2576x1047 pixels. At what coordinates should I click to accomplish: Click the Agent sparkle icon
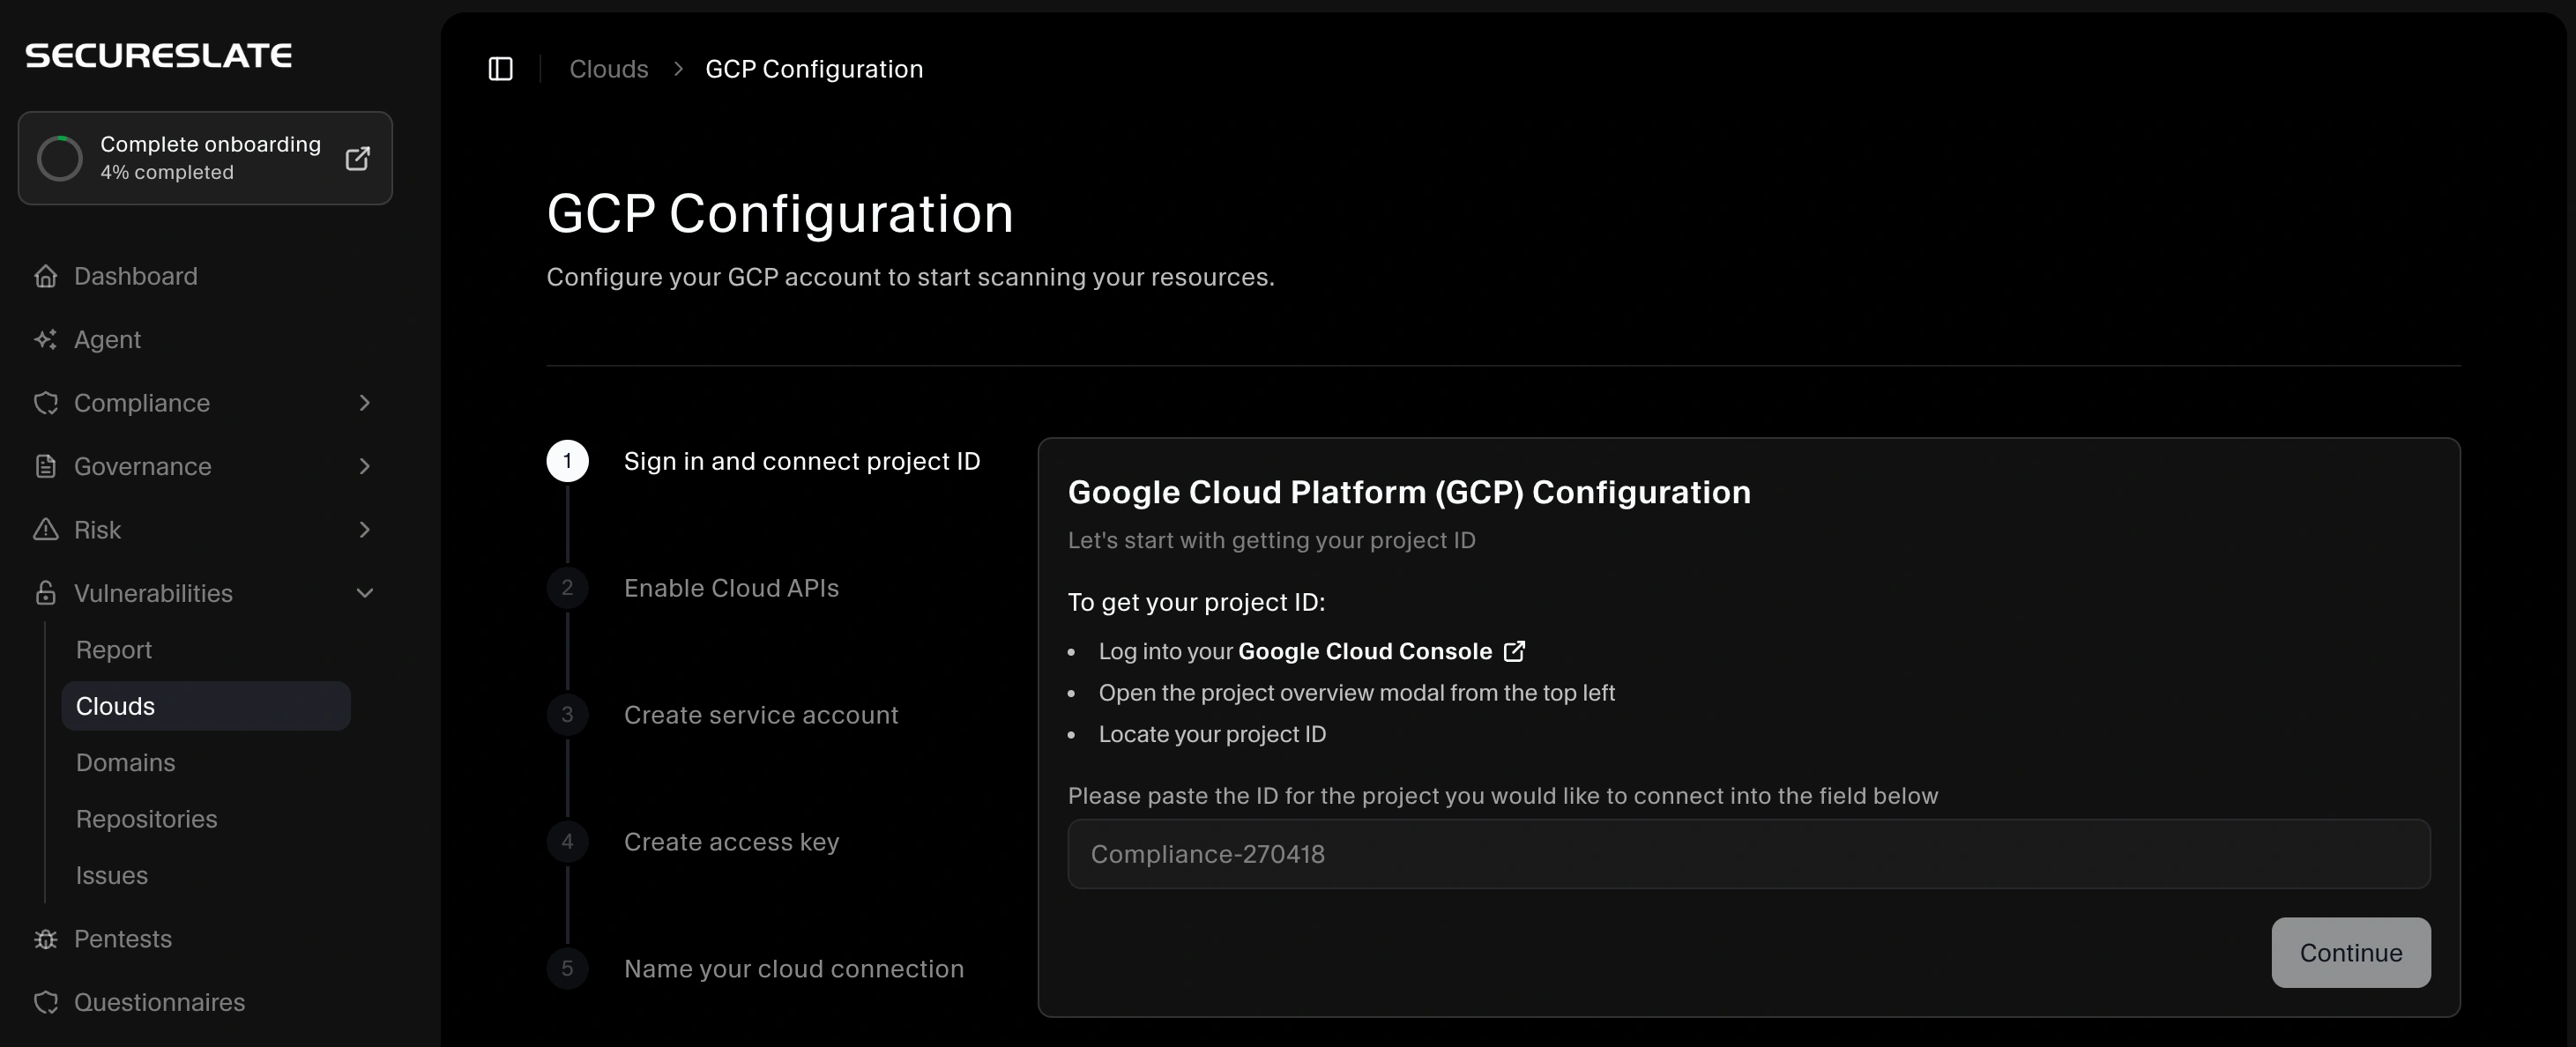click(46, 340)
